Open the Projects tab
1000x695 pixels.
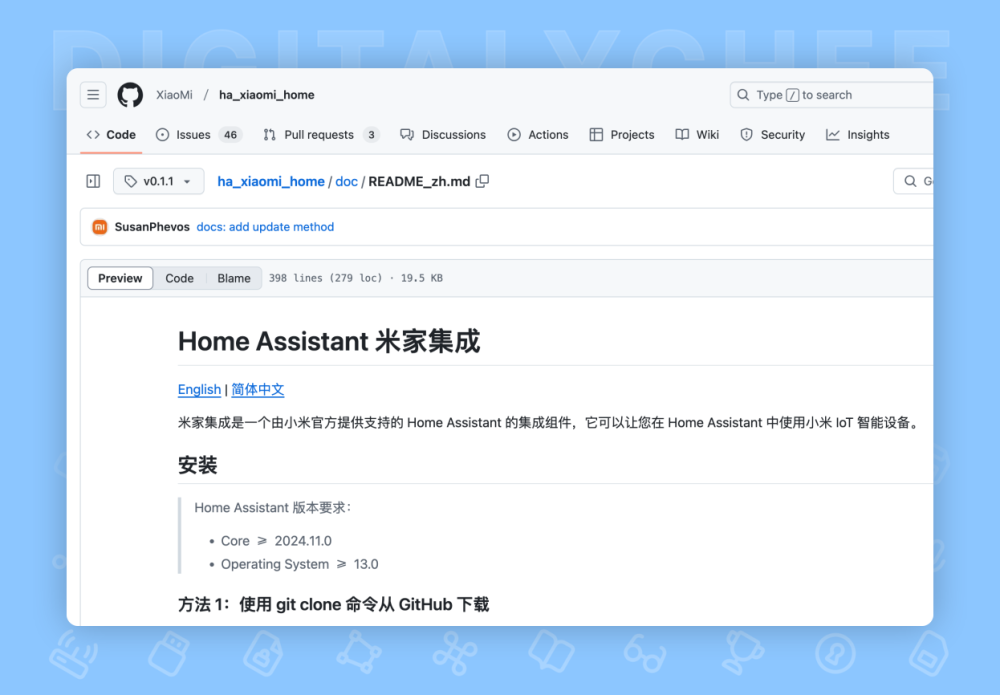(x=622, y=135)
